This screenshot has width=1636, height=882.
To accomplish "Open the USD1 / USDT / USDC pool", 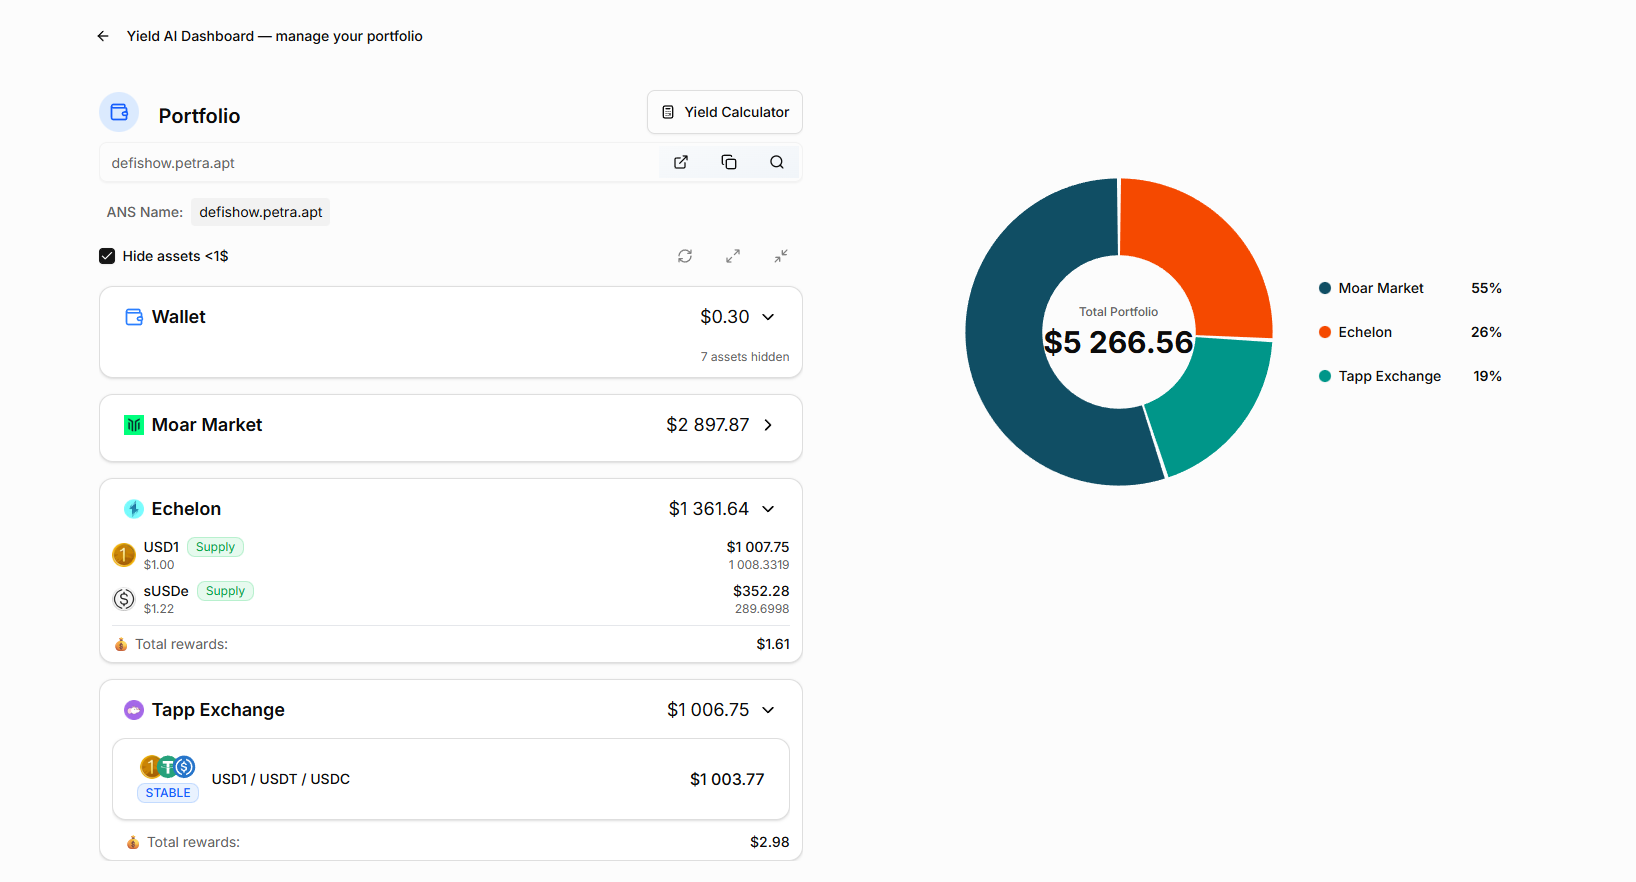I will 450,779.
